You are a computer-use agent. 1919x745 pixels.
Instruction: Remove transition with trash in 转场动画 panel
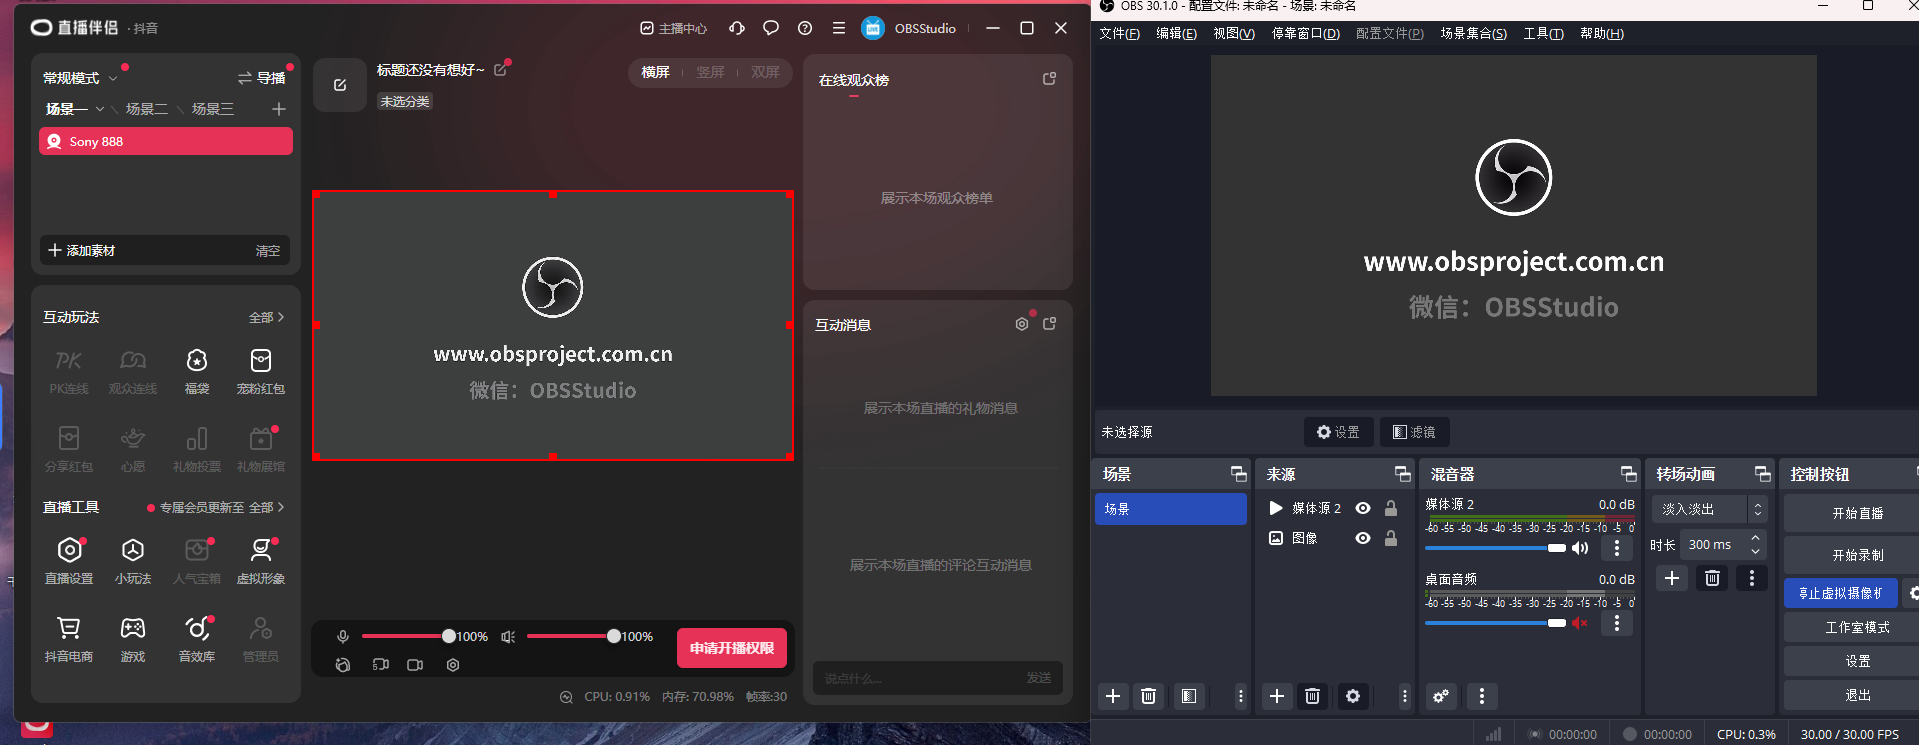click(x=1712, y=578)
